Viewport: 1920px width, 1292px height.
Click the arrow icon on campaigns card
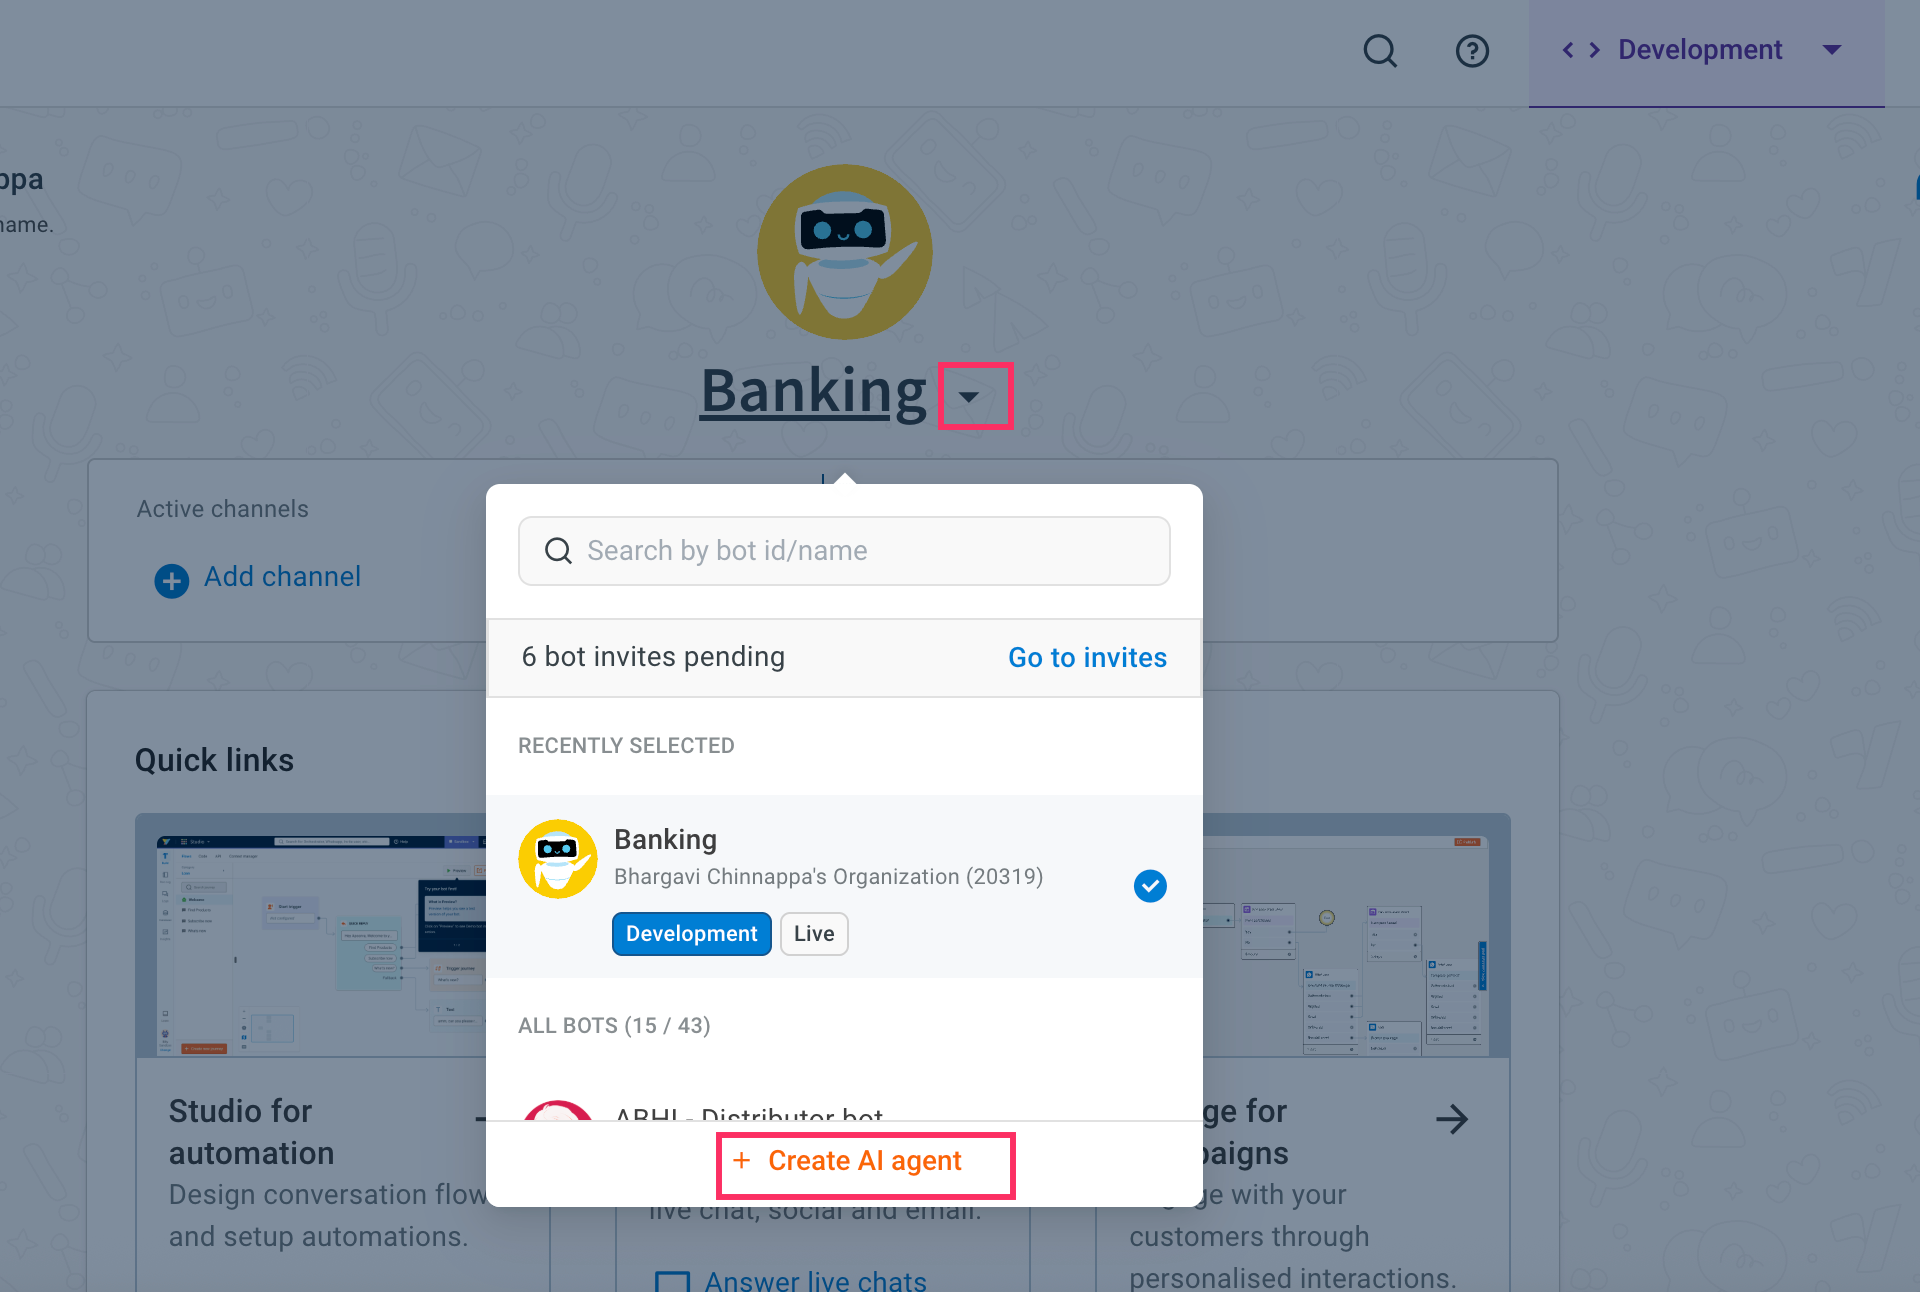point(1452,1118)
